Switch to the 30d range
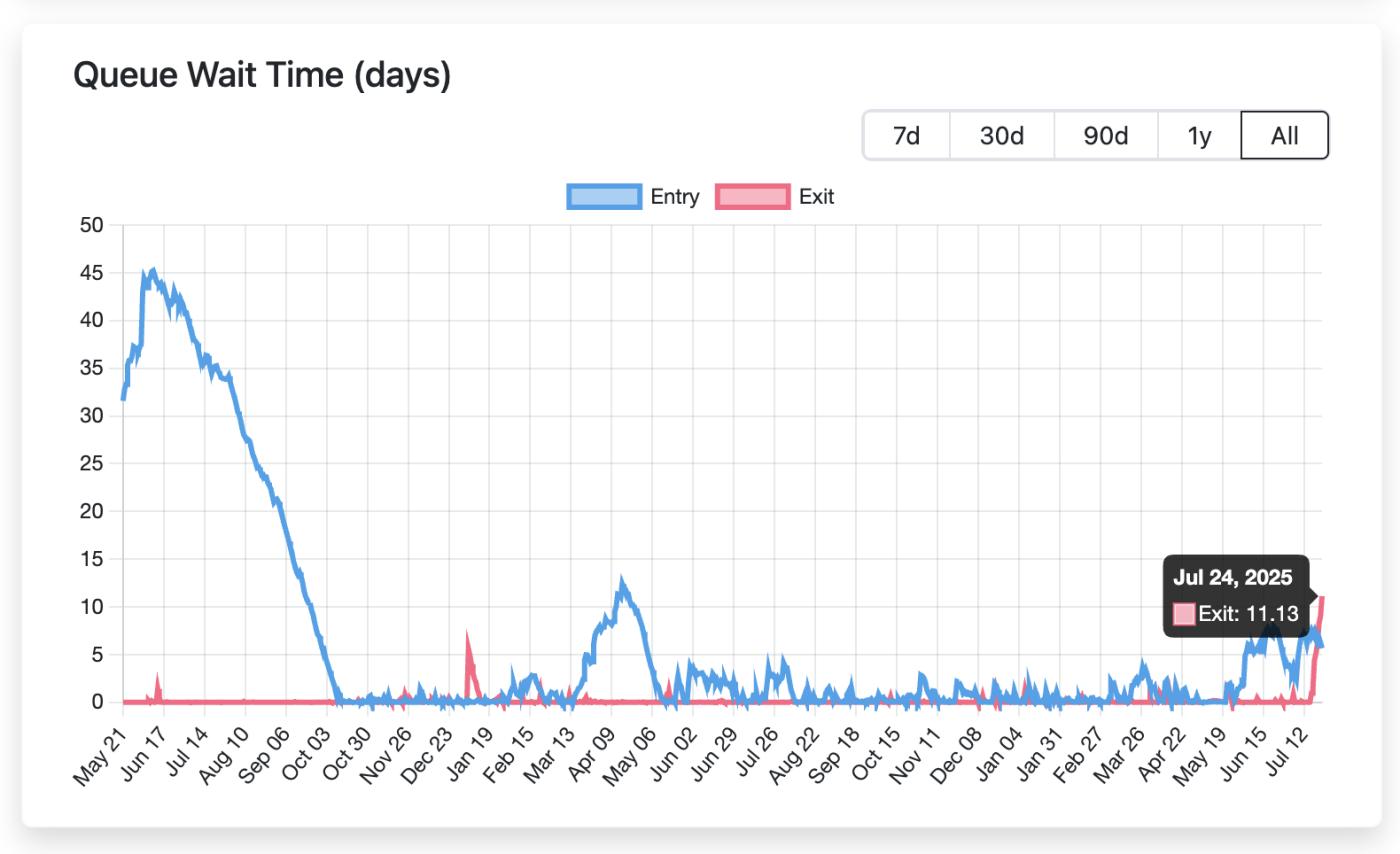 [x=1001, y=135]
